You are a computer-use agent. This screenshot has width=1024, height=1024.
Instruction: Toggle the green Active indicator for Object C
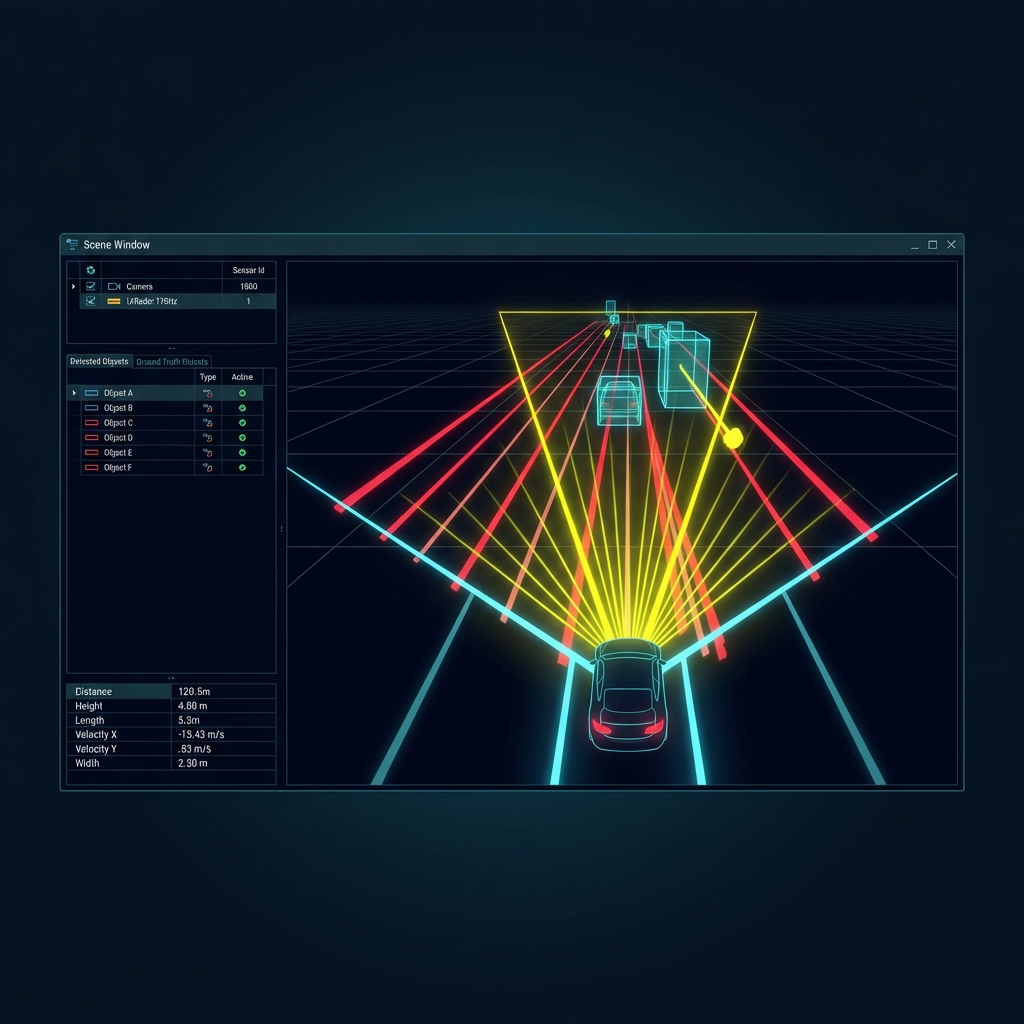click(x=242, y=423)
